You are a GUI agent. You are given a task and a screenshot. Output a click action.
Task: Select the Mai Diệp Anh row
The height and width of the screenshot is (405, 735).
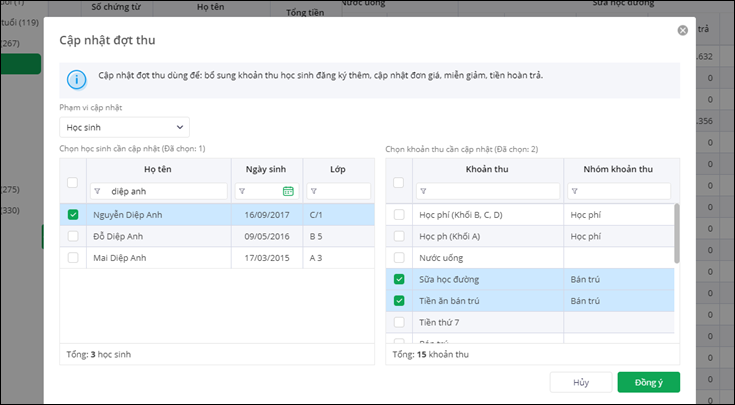160,258
